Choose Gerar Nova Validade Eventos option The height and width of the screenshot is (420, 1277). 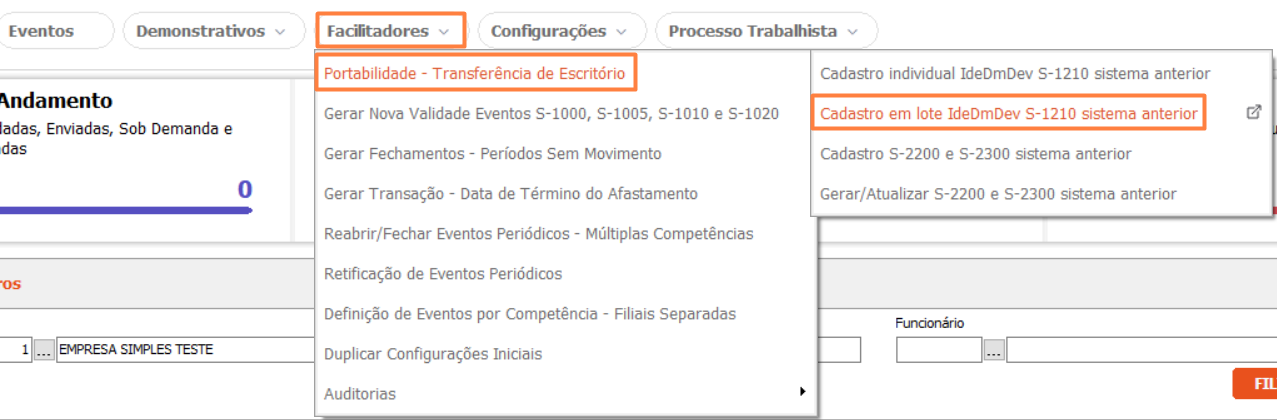tap(551, 114)
